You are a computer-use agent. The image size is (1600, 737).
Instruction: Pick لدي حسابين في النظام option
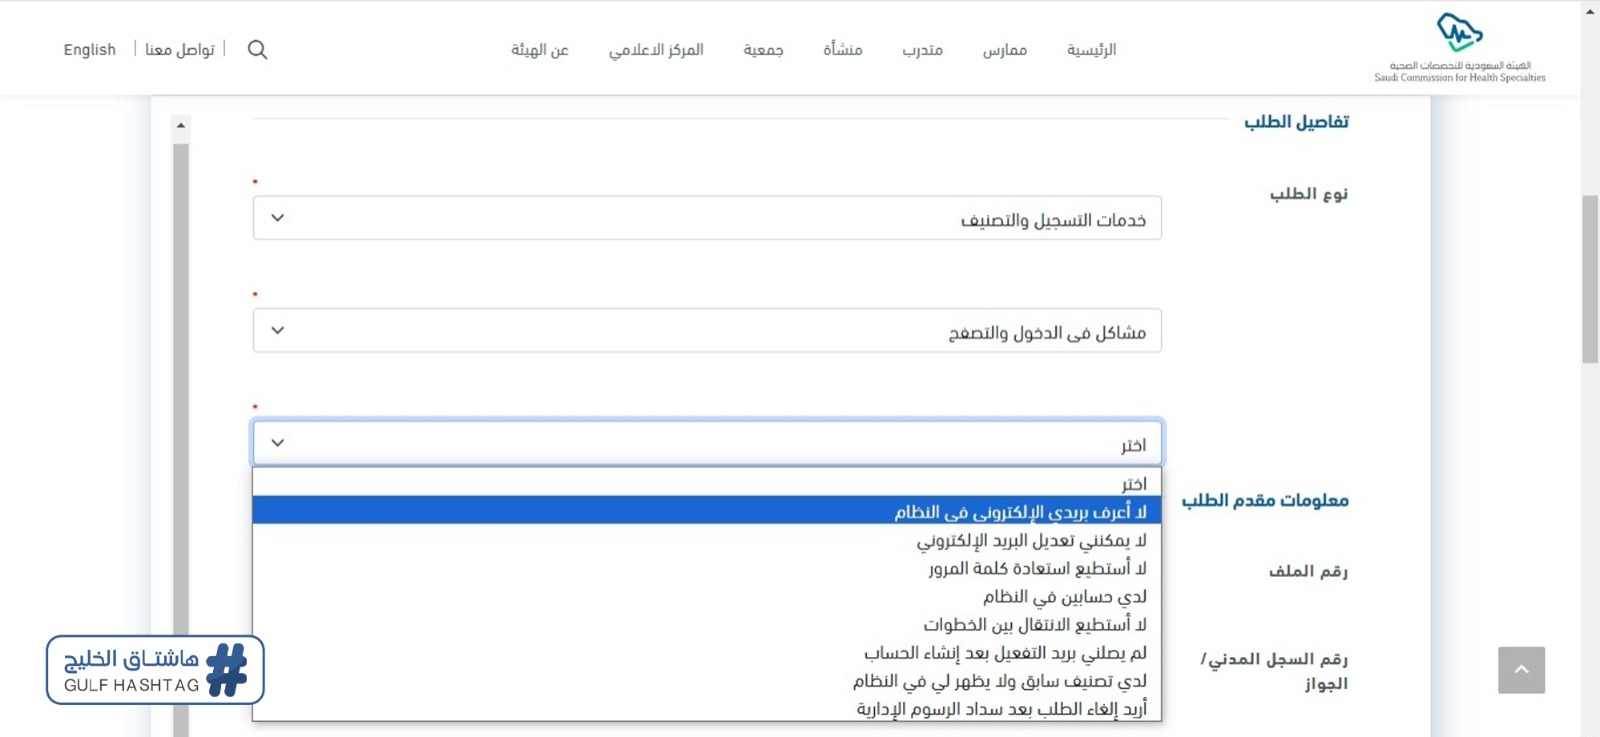point(1064,596)
